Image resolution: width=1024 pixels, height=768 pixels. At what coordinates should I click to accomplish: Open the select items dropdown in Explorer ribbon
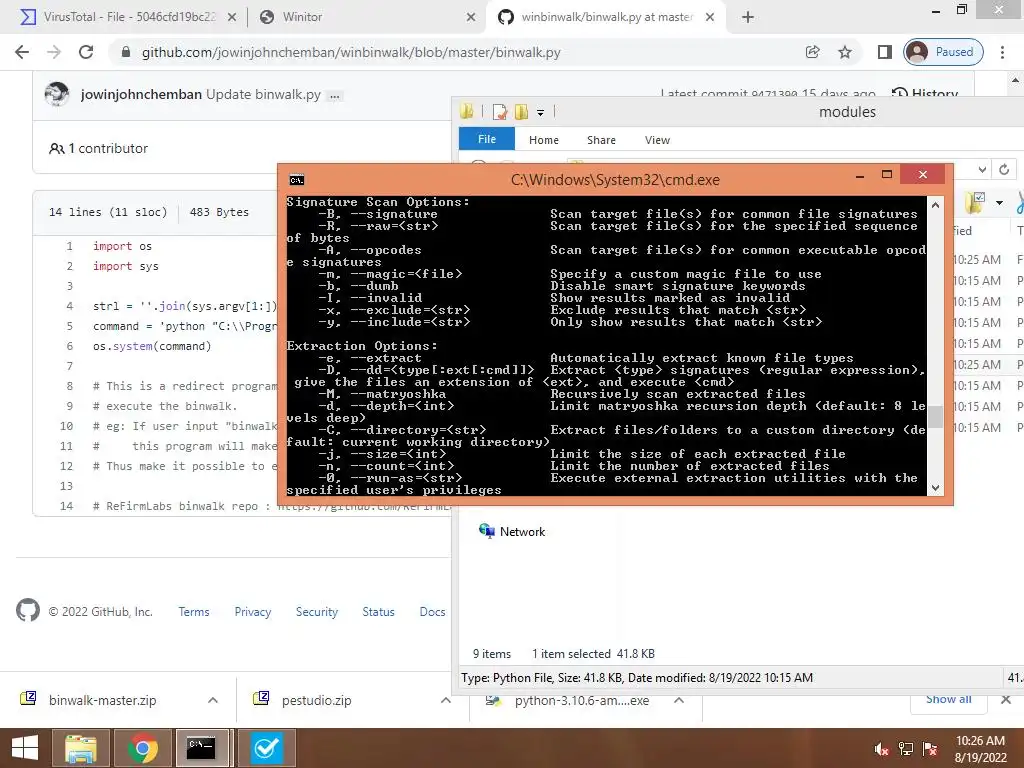tap(999, 202)
